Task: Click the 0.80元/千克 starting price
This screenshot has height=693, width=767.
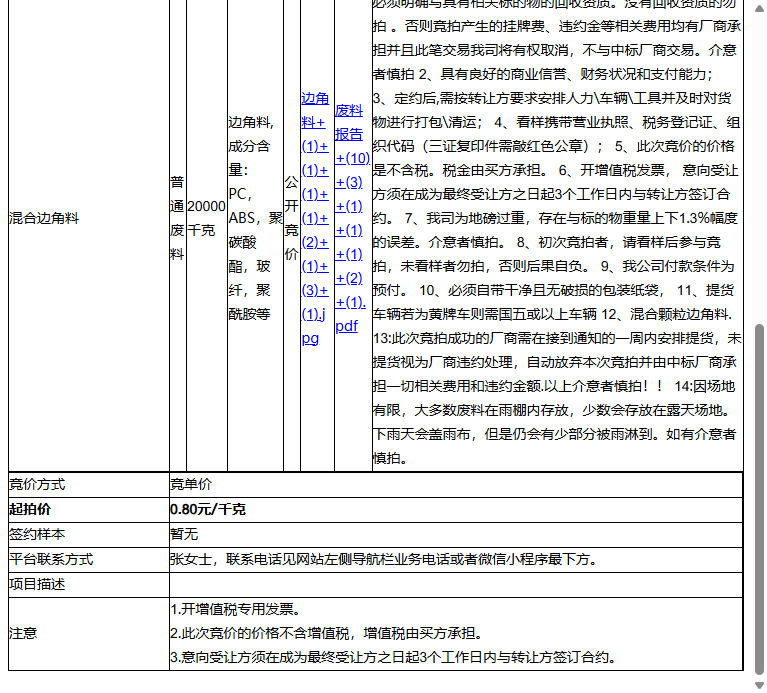Action: (x=208, y=510)
